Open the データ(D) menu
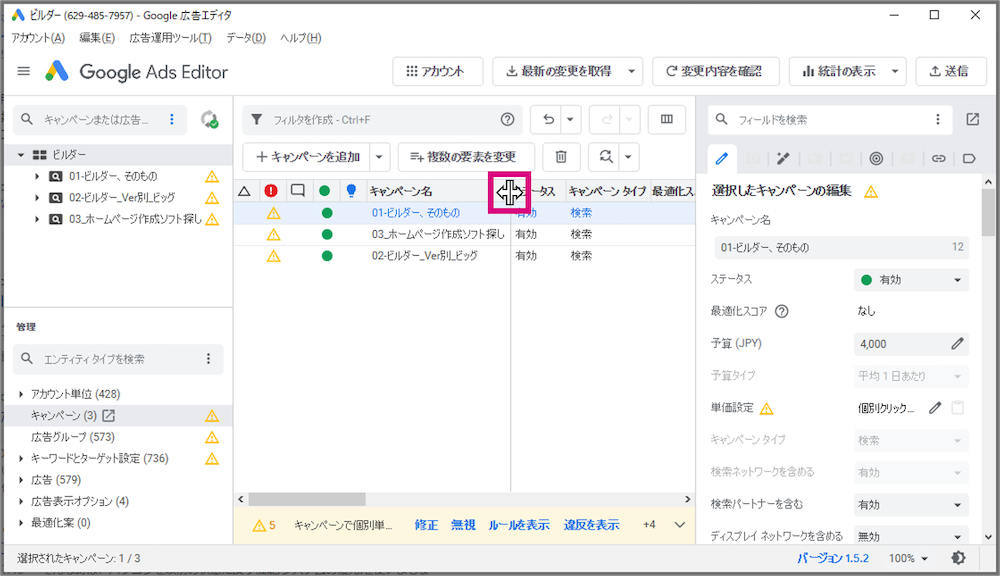Screen dimensions: 1000x576 pyautogui.click(x=246, y=38)
